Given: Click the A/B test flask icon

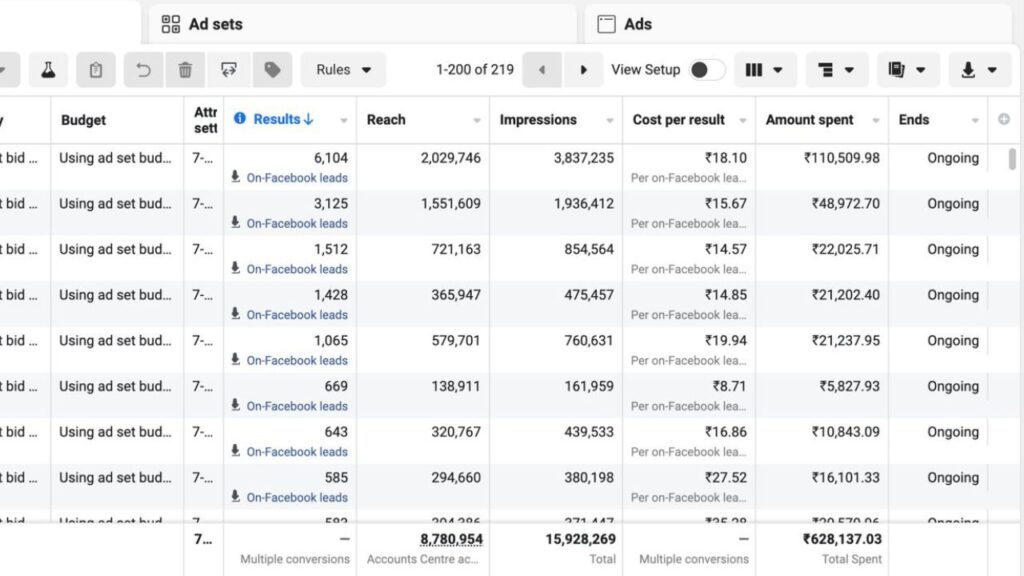Looking at the screenshot, I should [47, 70].
